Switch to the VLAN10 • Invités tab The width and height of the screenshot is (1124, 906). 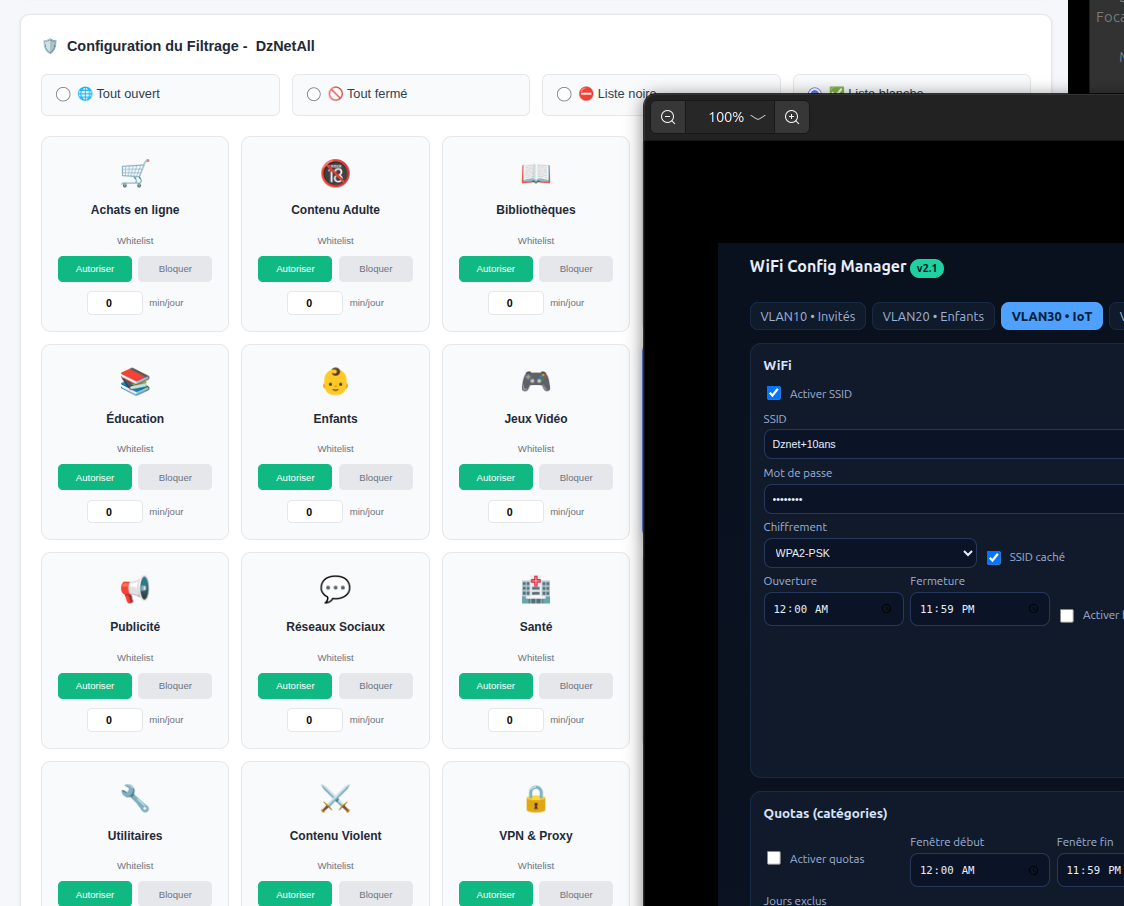[808, 316]
